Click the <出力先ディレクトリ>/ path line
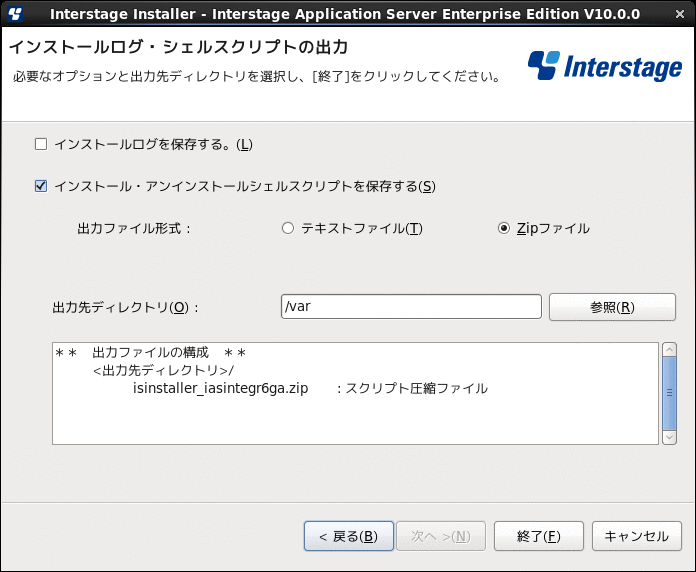The height and width of the screenshot is (572, 696). click(x=163, y=370)
